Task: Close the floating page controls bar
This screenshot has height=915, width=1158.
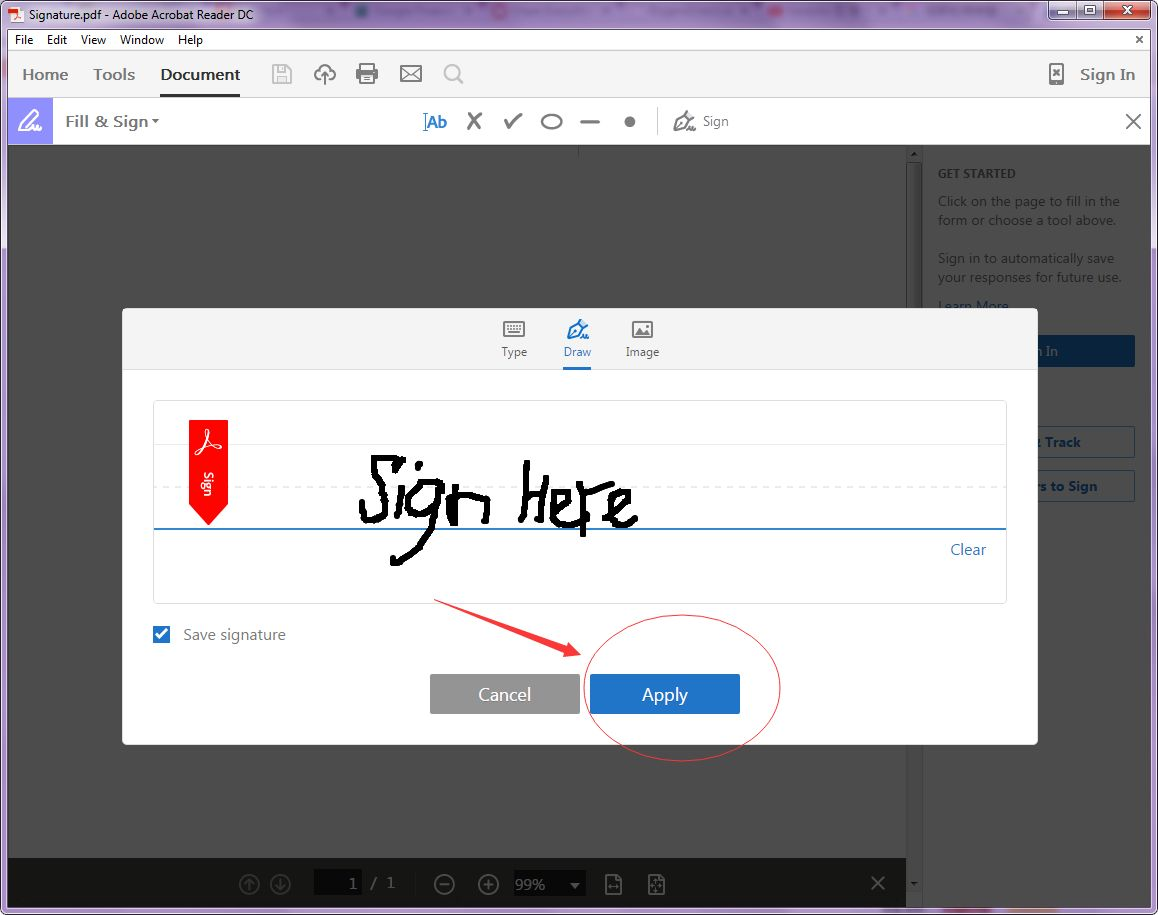Action: point(877,883)
